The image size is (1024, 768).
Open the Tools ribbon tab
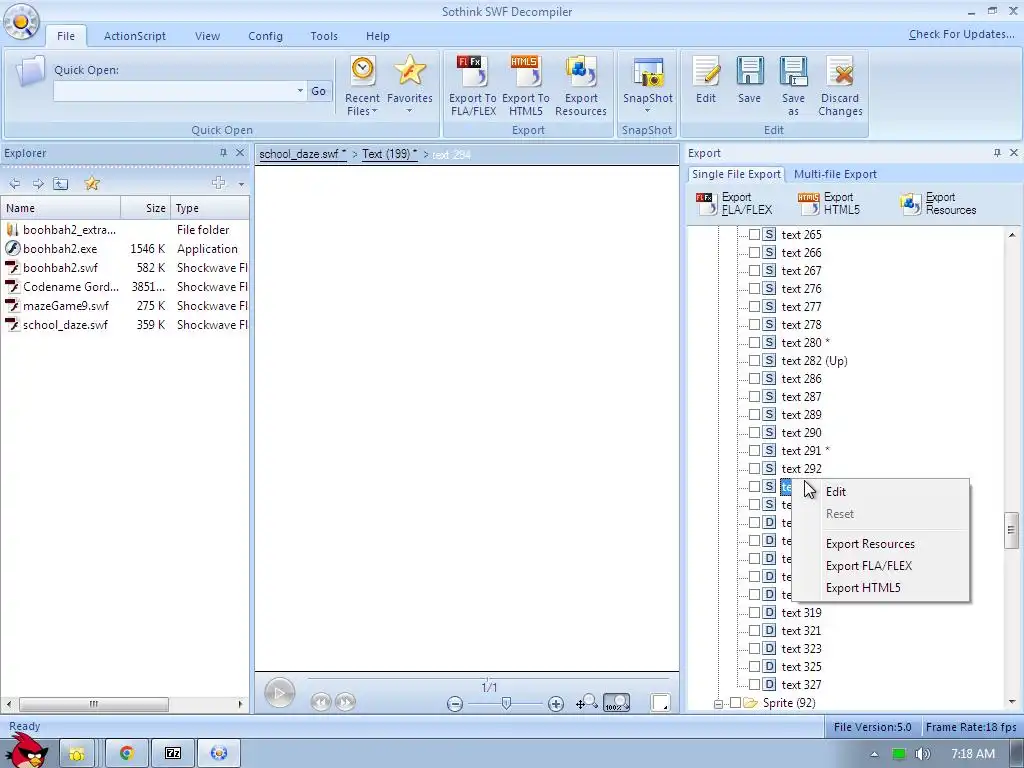point(324,36)
